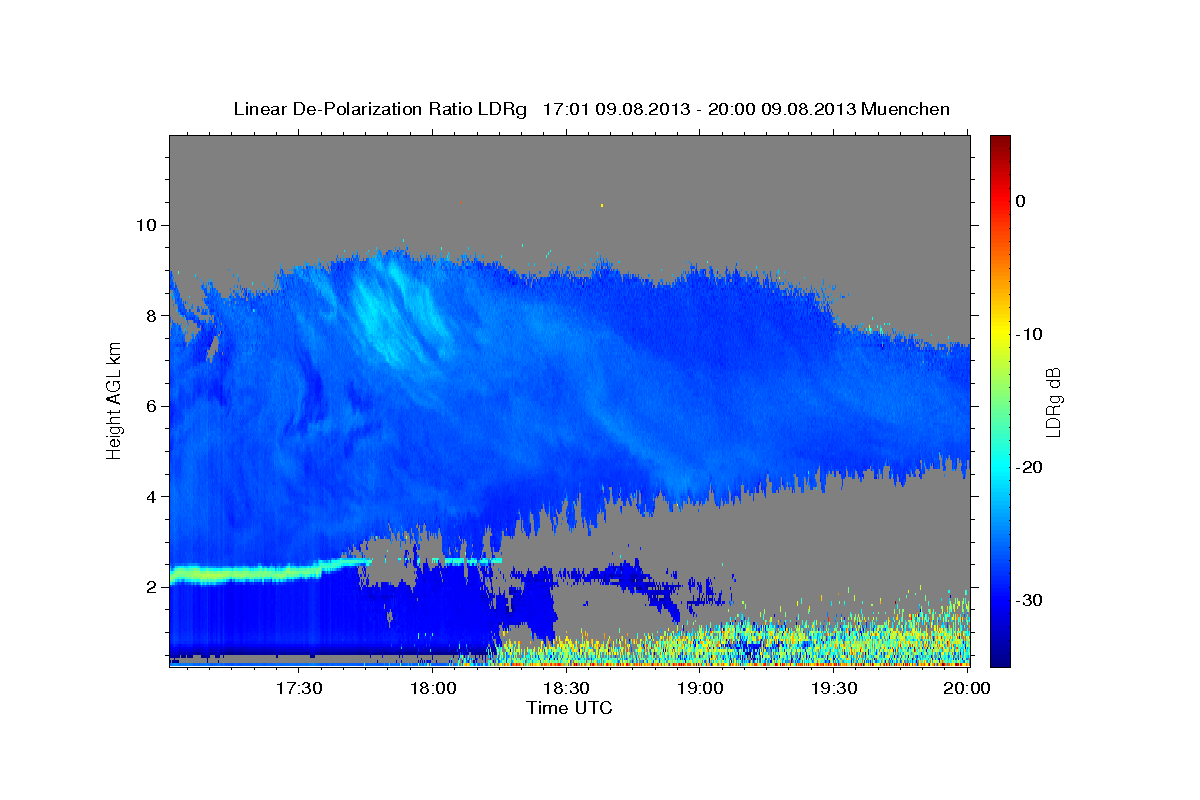Click the height axis label 6

(150, 406)
